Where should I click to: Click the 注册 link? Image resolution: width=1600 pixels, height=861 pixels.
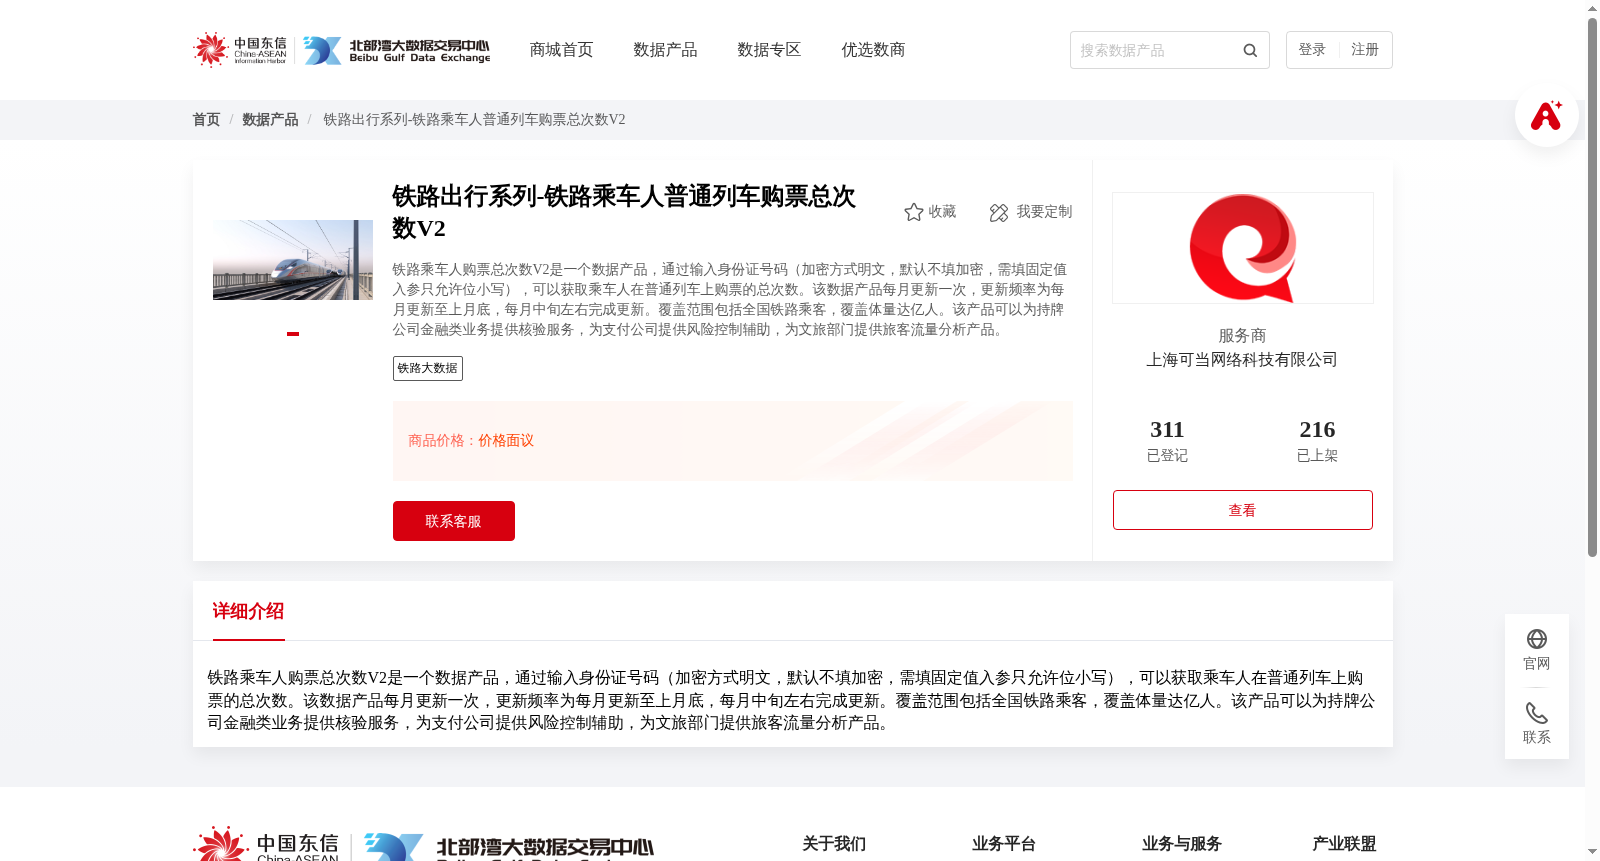point(1365,50)
